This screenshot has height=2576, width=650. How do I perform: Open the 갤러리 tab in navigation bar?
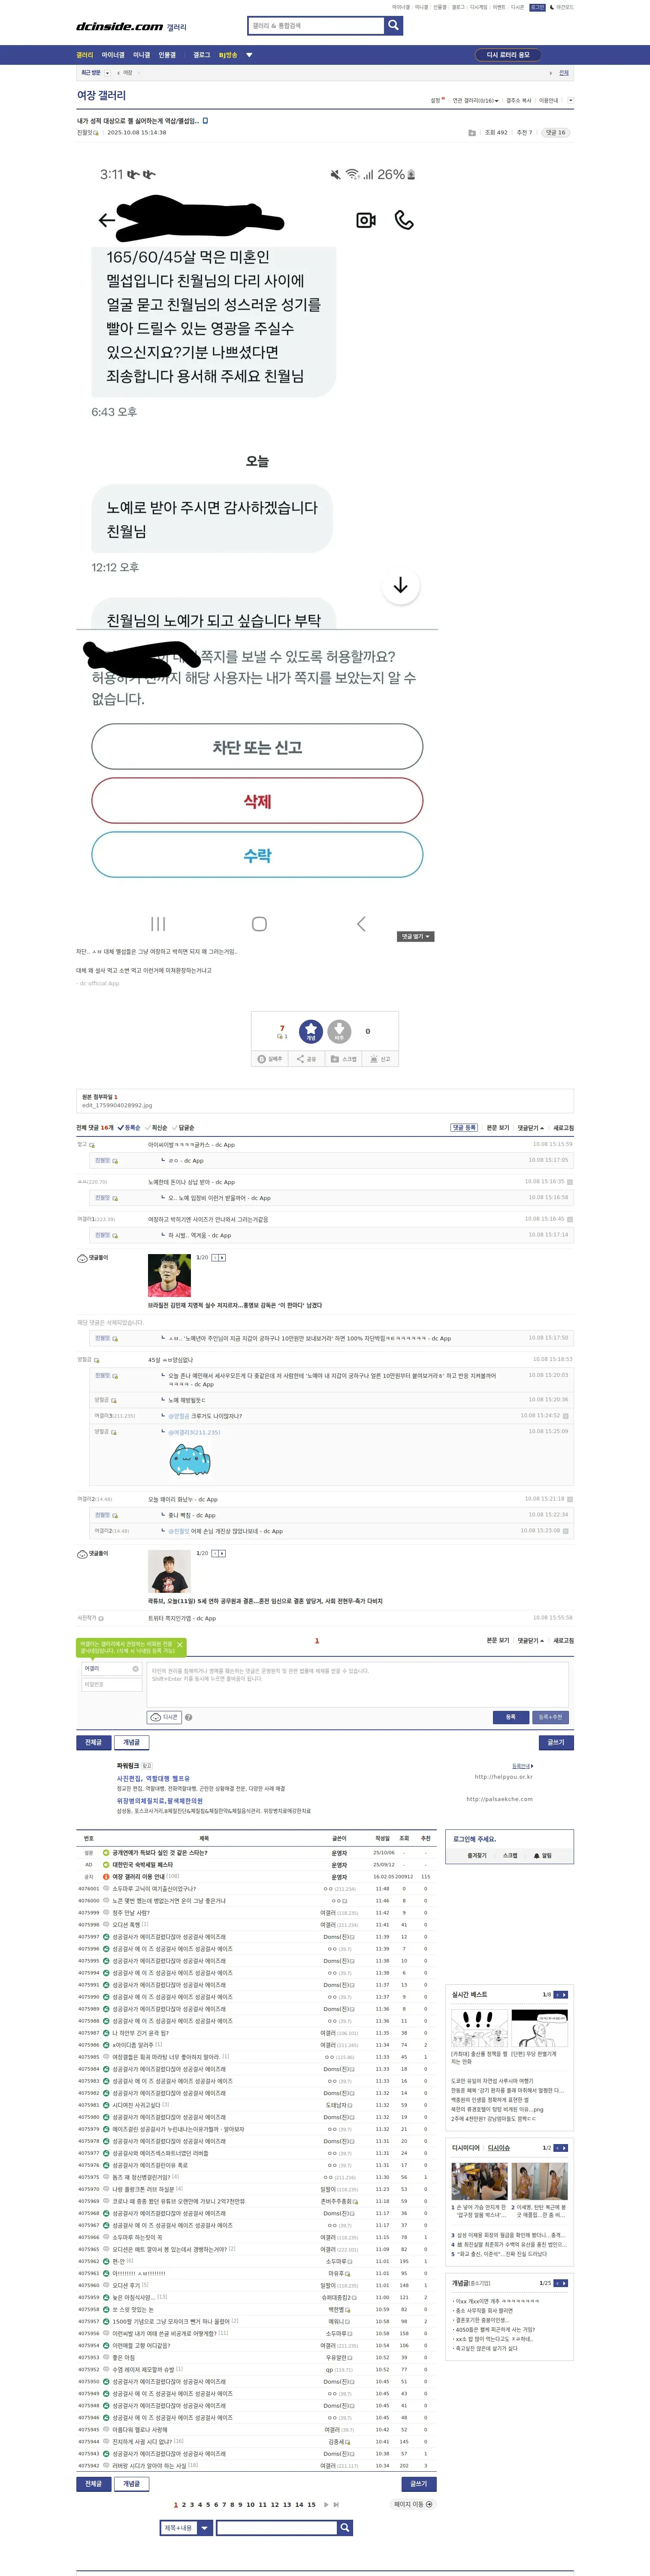point(85,55)
